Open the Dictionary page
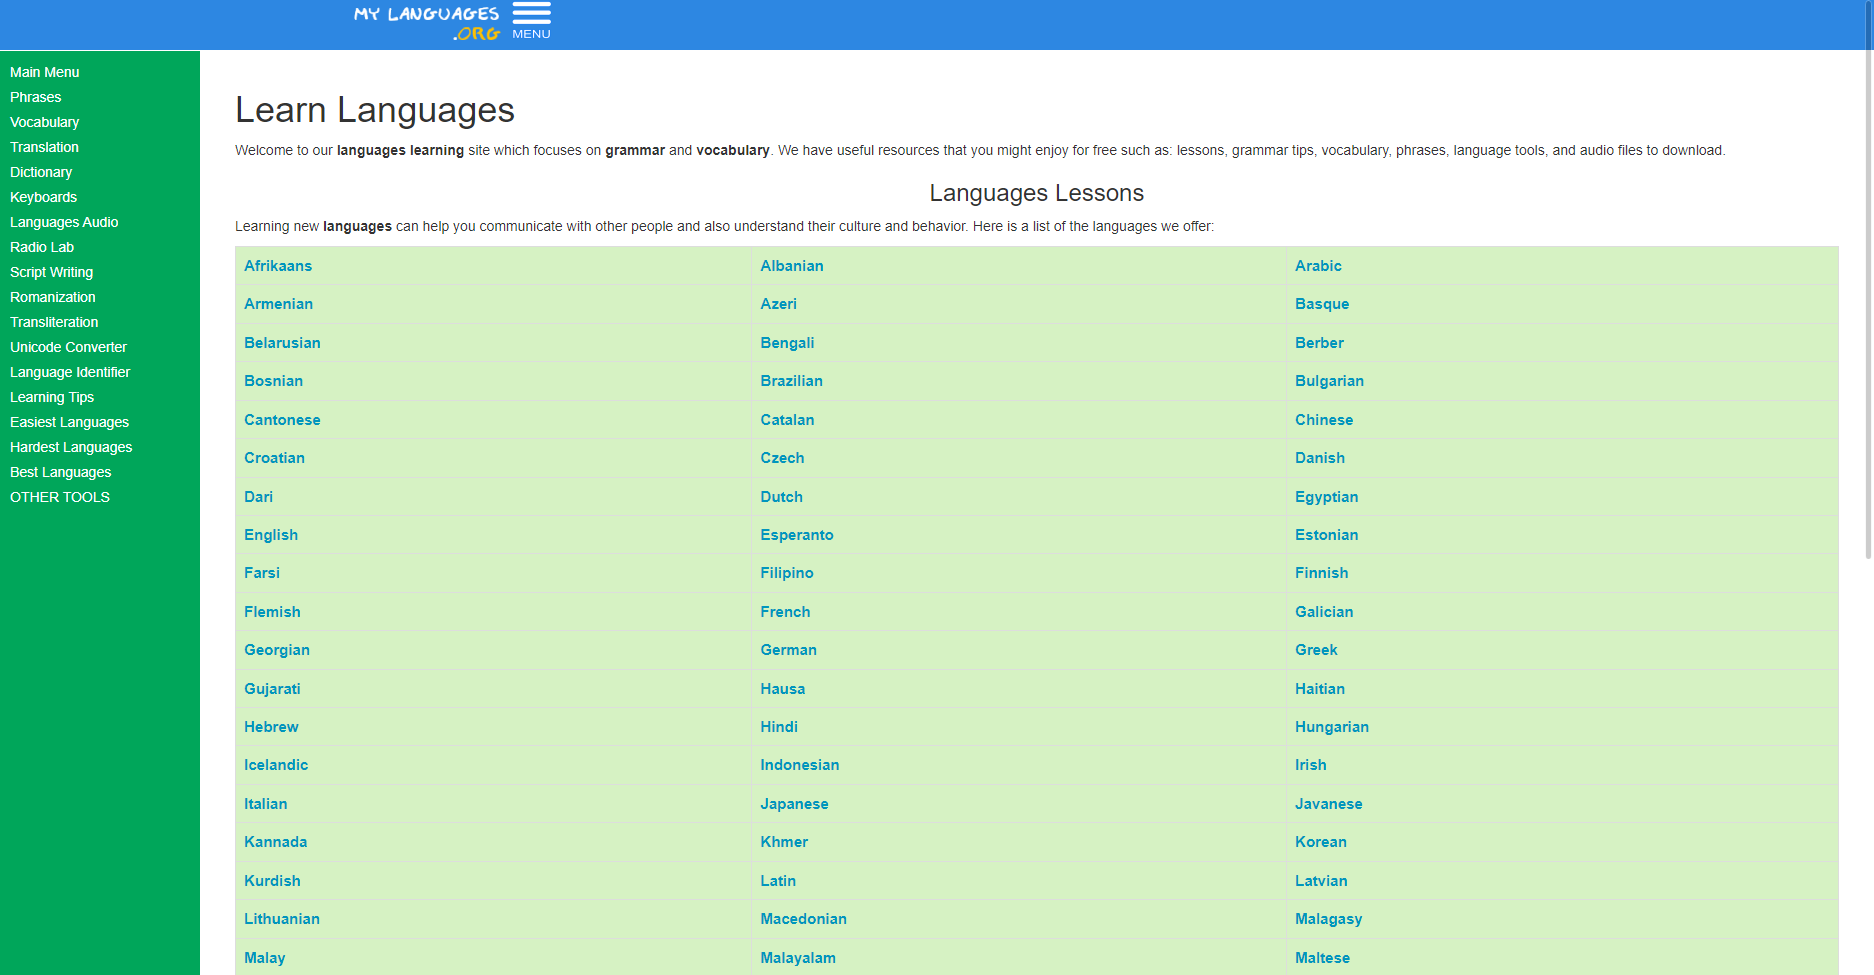This screenshot has height=975, width=1874. pos(40,172)
